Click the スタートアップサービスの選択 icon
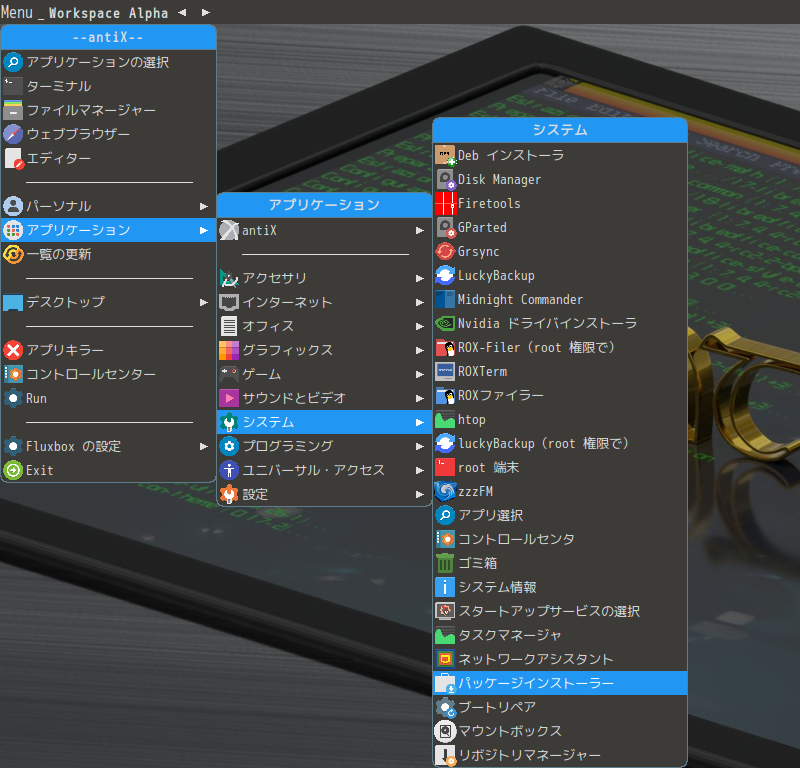The height and width of the screenshot is (768, 800). coord(445,611)
